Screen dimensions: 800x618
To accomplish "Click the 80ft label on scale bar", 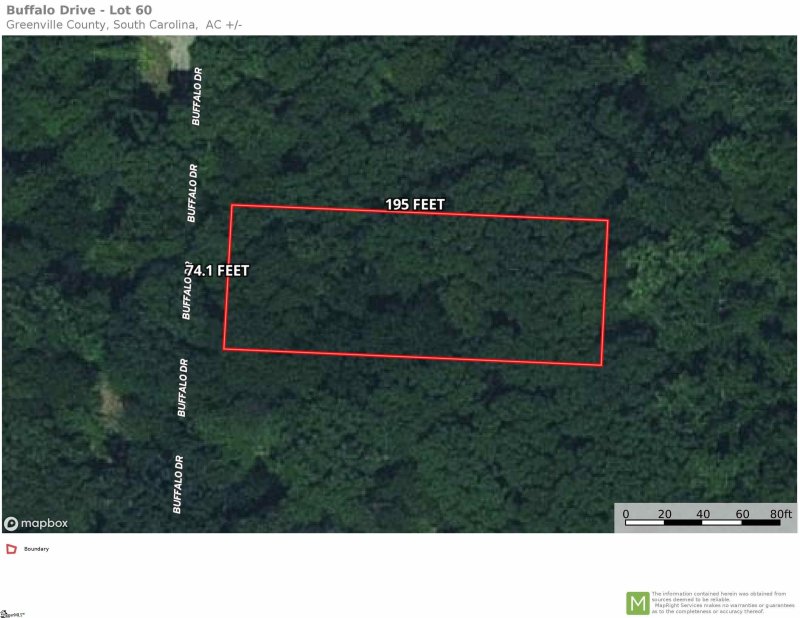I will 781,513.
